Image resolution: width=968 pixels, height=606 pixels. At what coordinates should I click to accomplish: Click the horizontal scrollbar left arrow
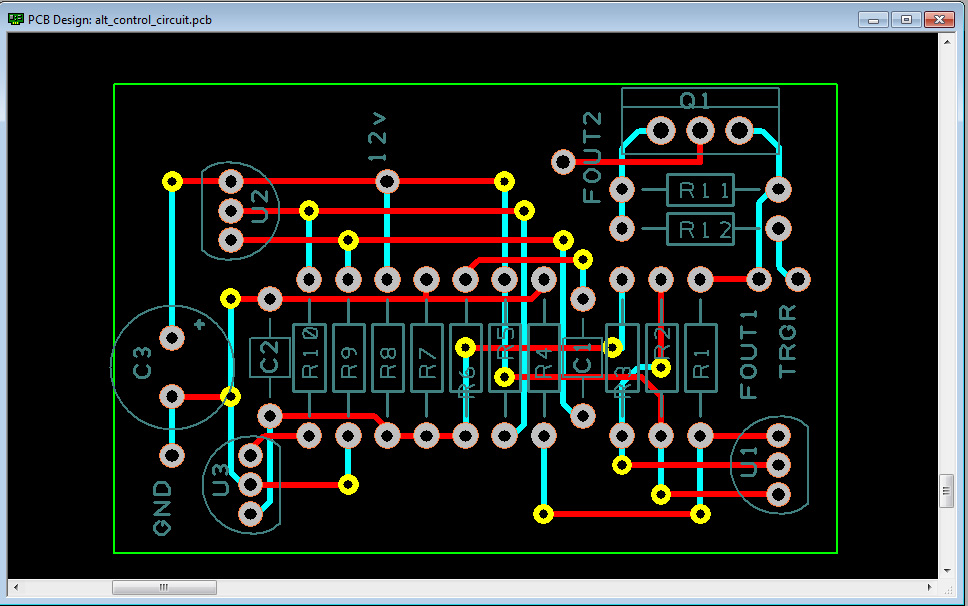15,587
